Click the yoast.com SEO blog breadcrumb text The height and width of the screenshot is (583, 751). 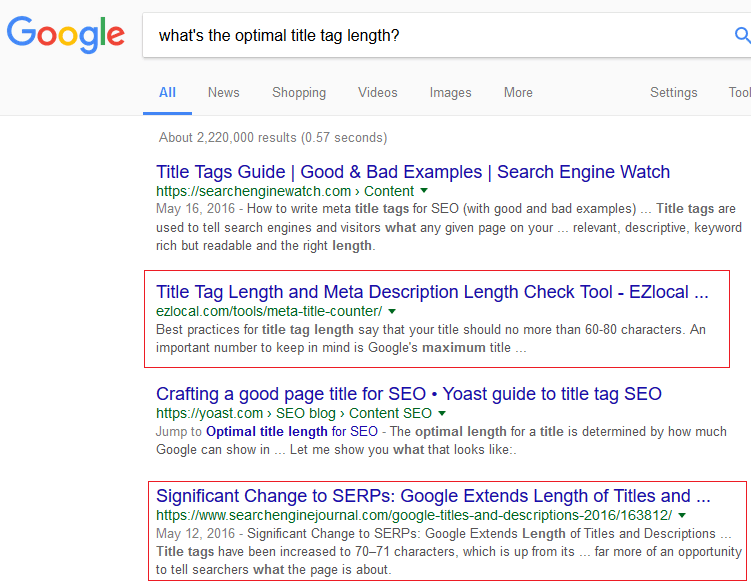pos(294,413)
